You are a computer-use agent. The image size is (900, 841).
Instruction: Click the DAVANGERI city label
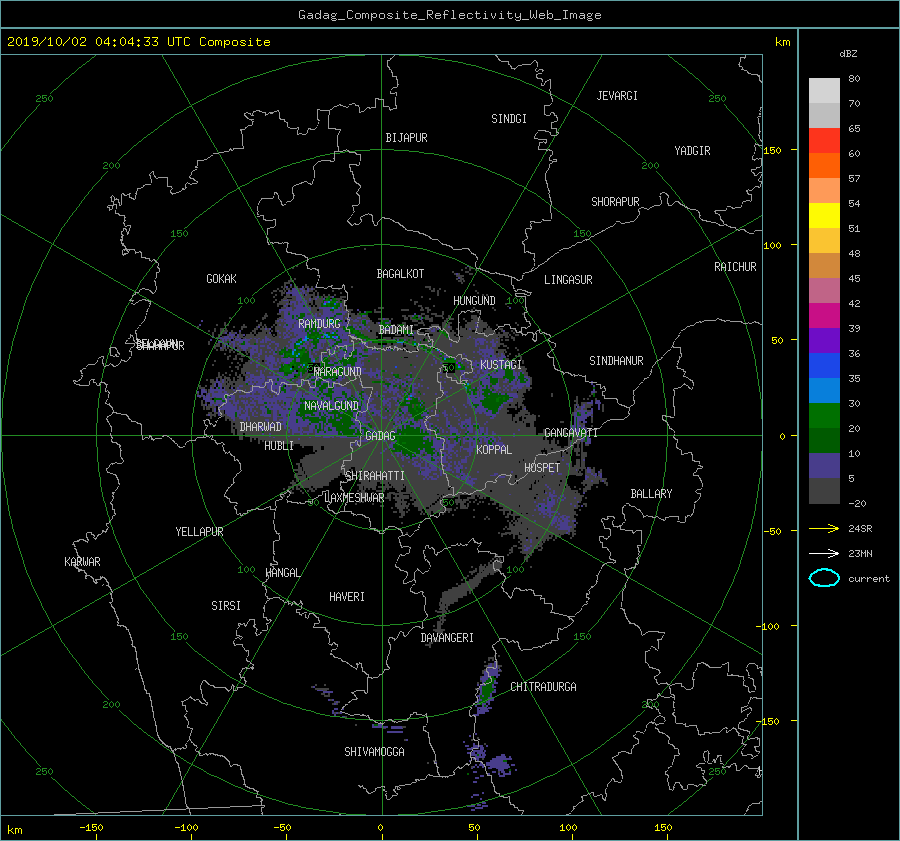(447, 638)
